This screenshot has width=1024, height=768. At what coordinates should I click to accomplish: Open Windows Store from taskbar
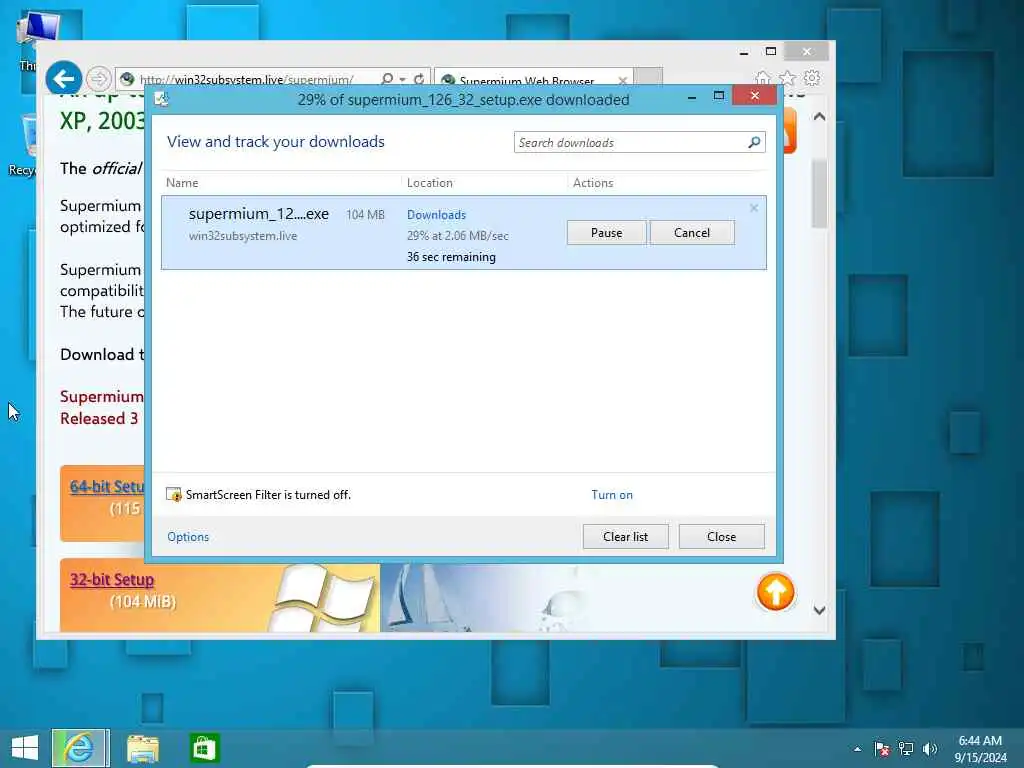pos(204,748)
